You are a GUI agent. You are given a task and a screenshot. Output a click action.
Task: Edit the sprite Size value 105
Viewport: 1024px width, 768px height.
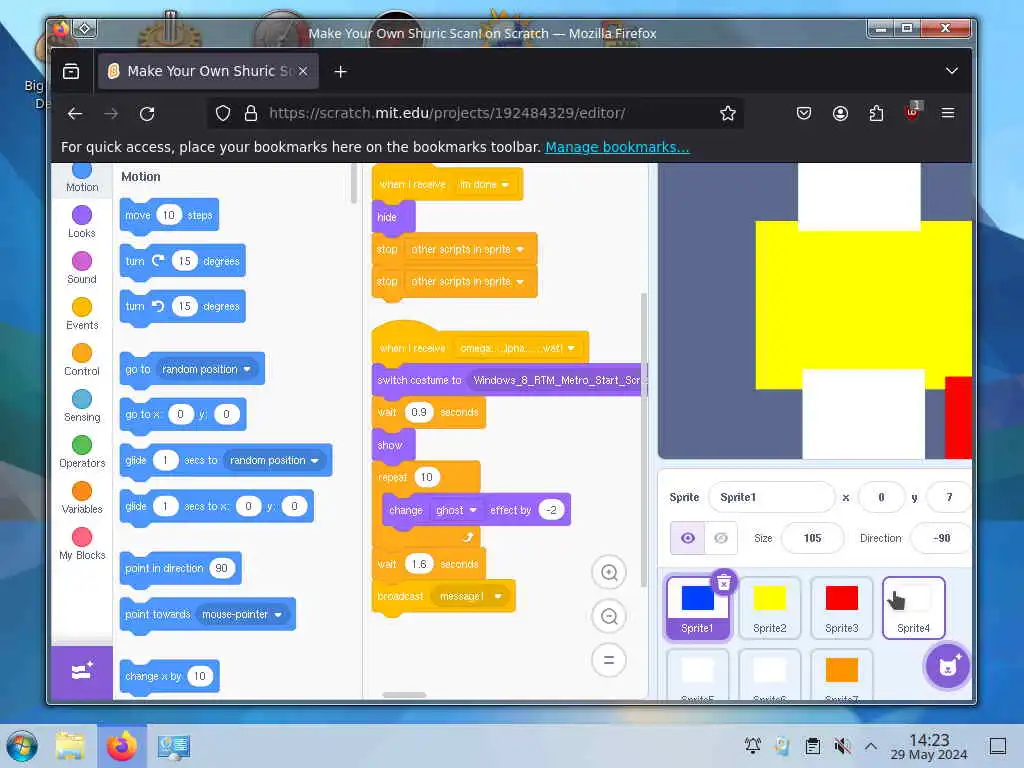pos(812,538)
